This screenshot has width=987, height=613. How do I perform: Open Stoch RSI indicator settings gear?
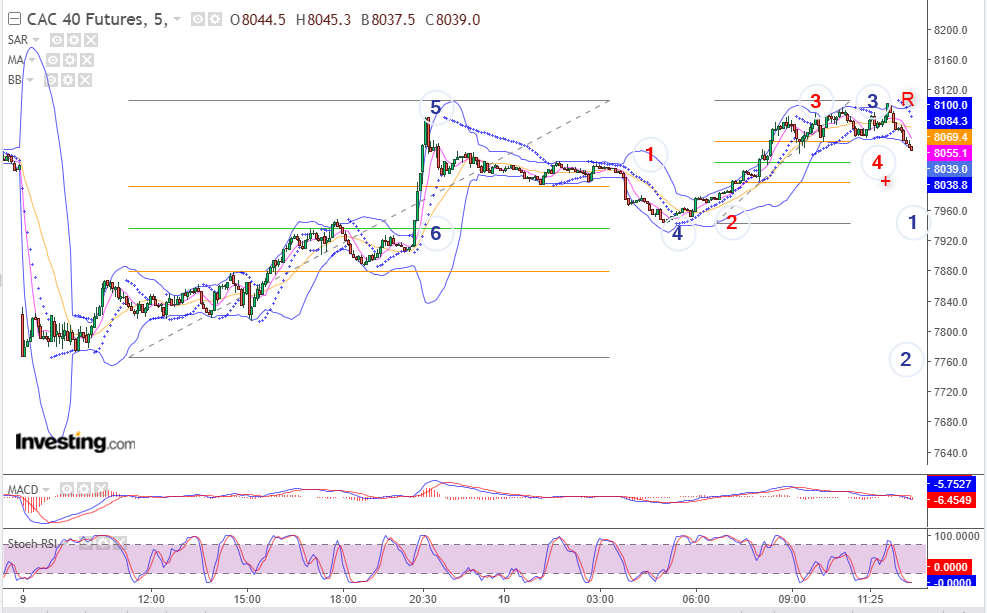(x=102, y=543)
